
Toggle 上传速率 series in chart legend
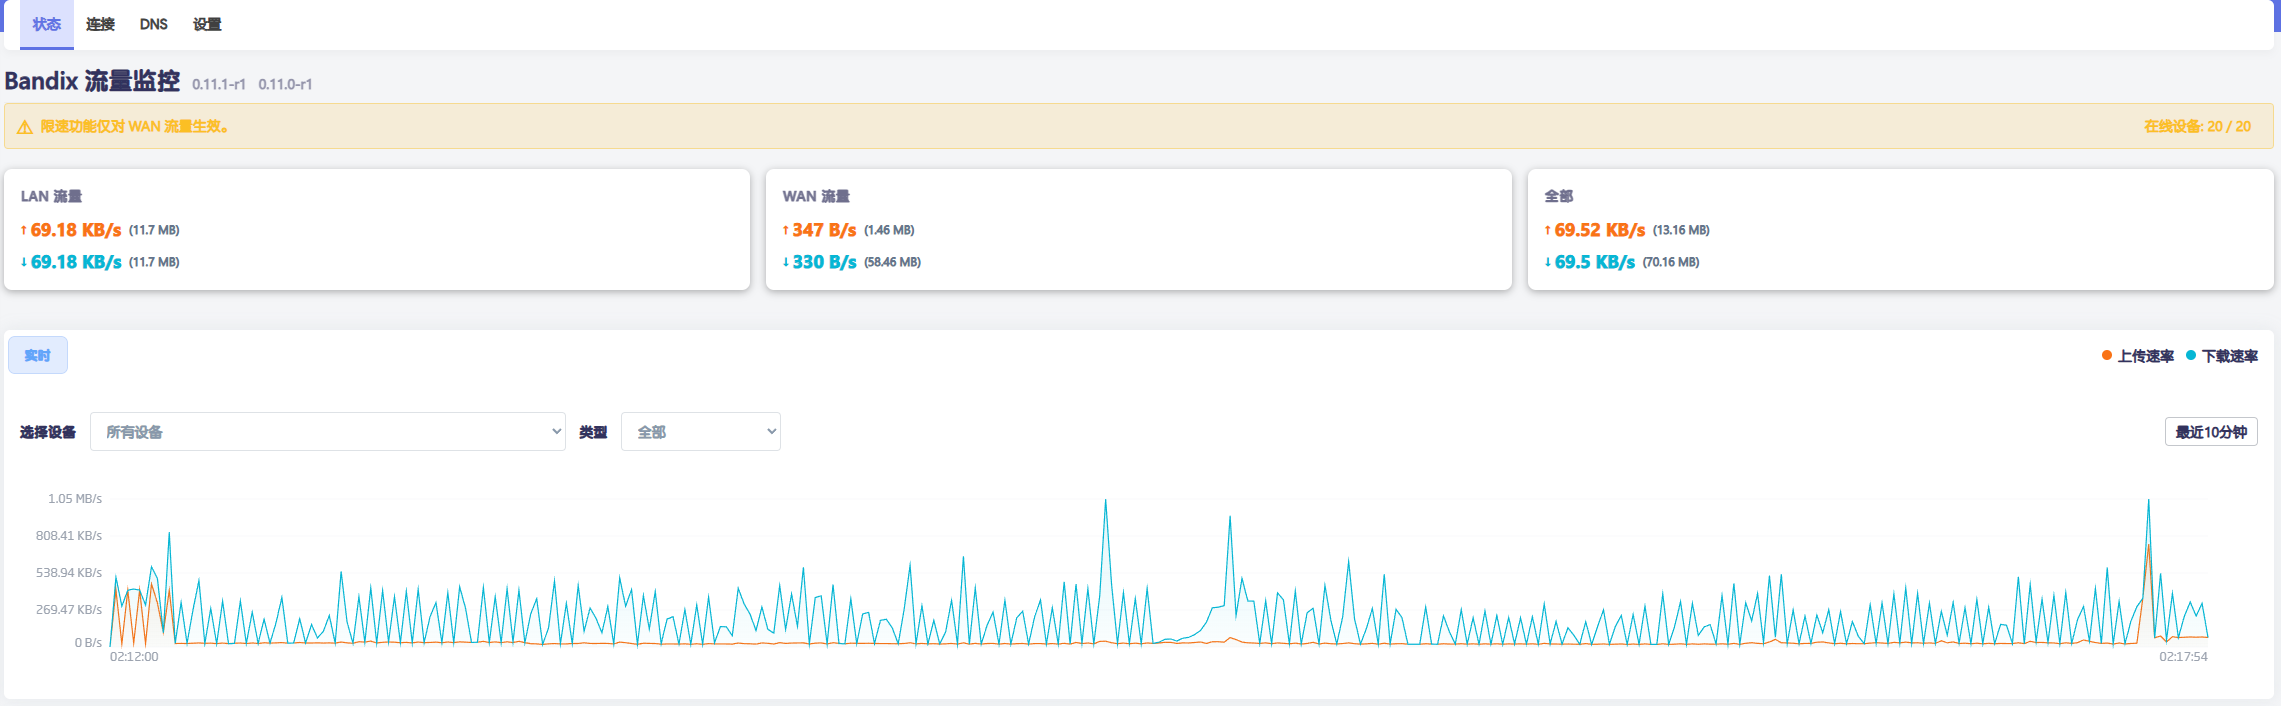(2145, 356)
